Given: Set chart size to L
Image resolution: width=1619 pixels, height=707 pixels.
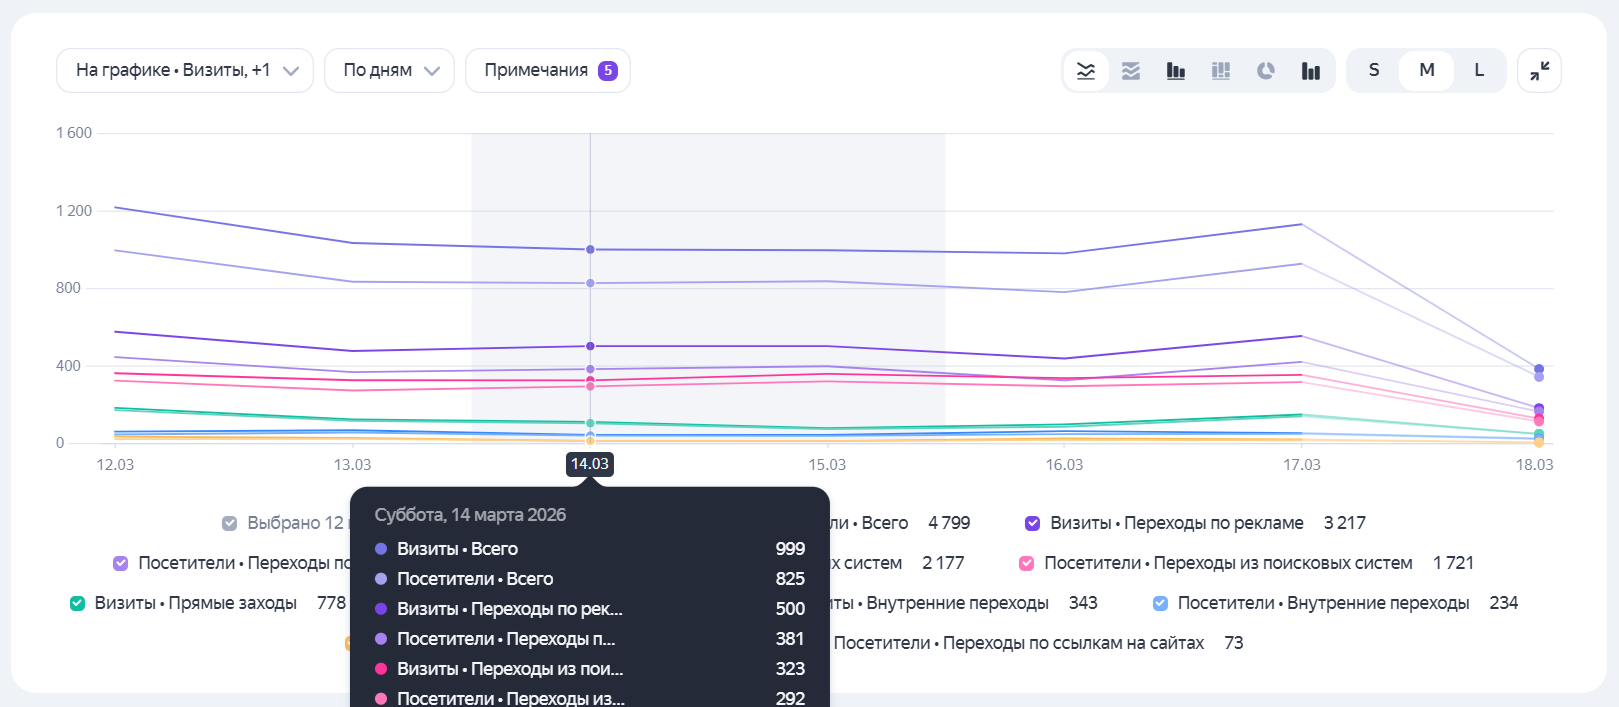Looking at the screenshot, I should (1479, 71).
